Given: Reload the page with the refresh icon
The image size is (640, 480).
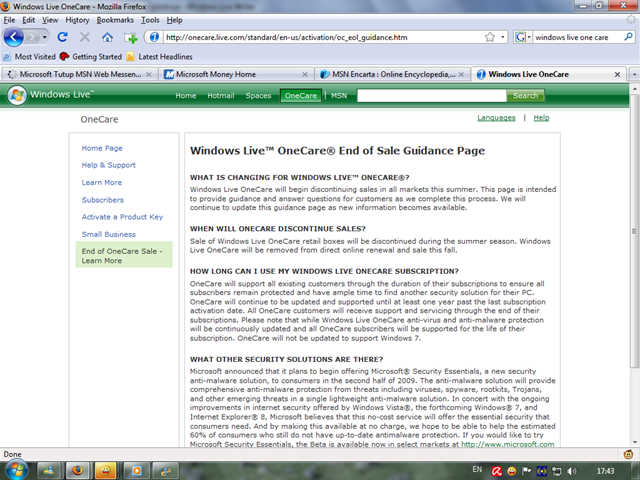Looking at the screenshot, I should pyautogui.click(x=62, y=37).
